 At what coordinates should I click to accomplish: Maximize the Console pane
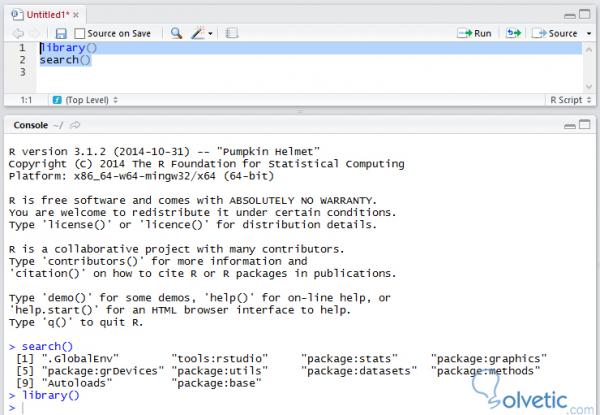pyautogui.click(x=584, y=125)
